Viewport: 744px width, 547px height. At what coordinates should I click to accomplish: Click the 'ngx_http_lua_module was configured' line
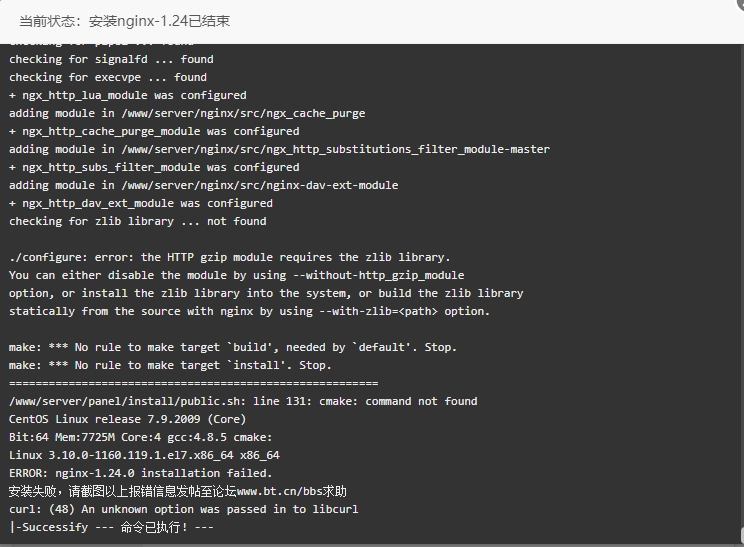128,95
